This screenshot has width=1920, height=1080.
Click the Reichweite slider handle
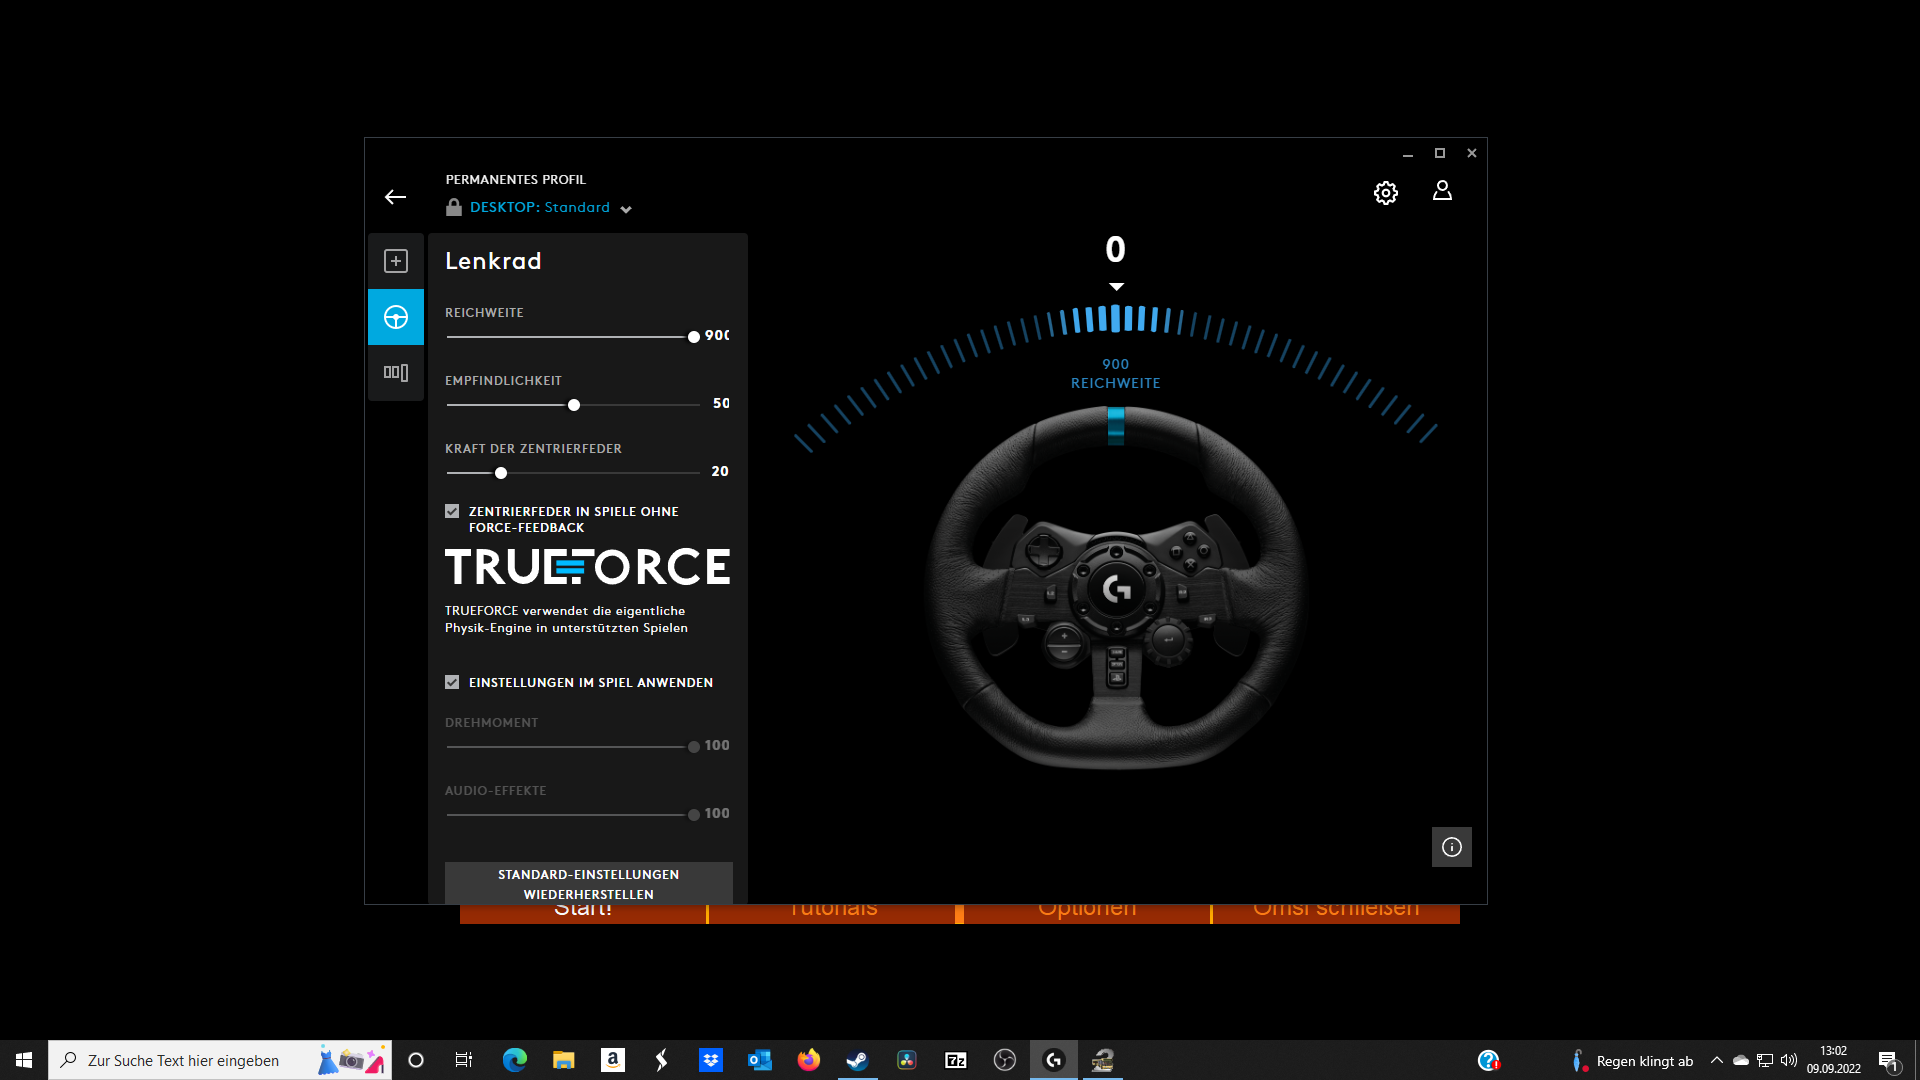[x=694, y=337]
